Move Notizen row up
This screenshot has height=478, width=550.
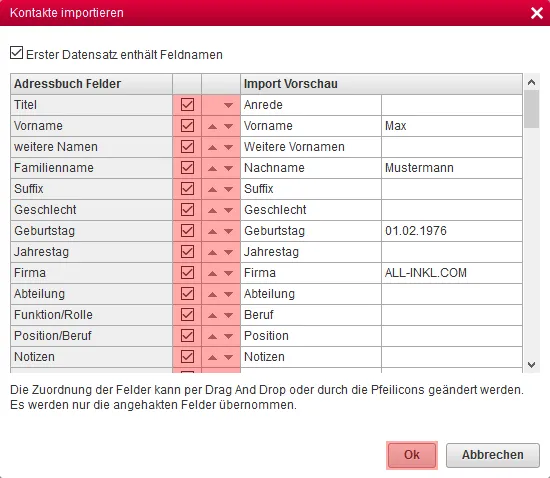pyautogui.click(x=212, y=357)
